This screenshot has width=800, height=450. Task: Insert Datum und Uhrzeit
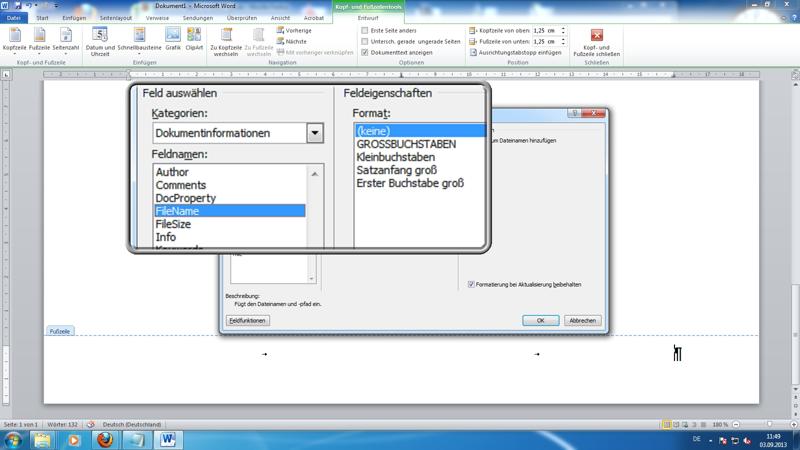100,41
